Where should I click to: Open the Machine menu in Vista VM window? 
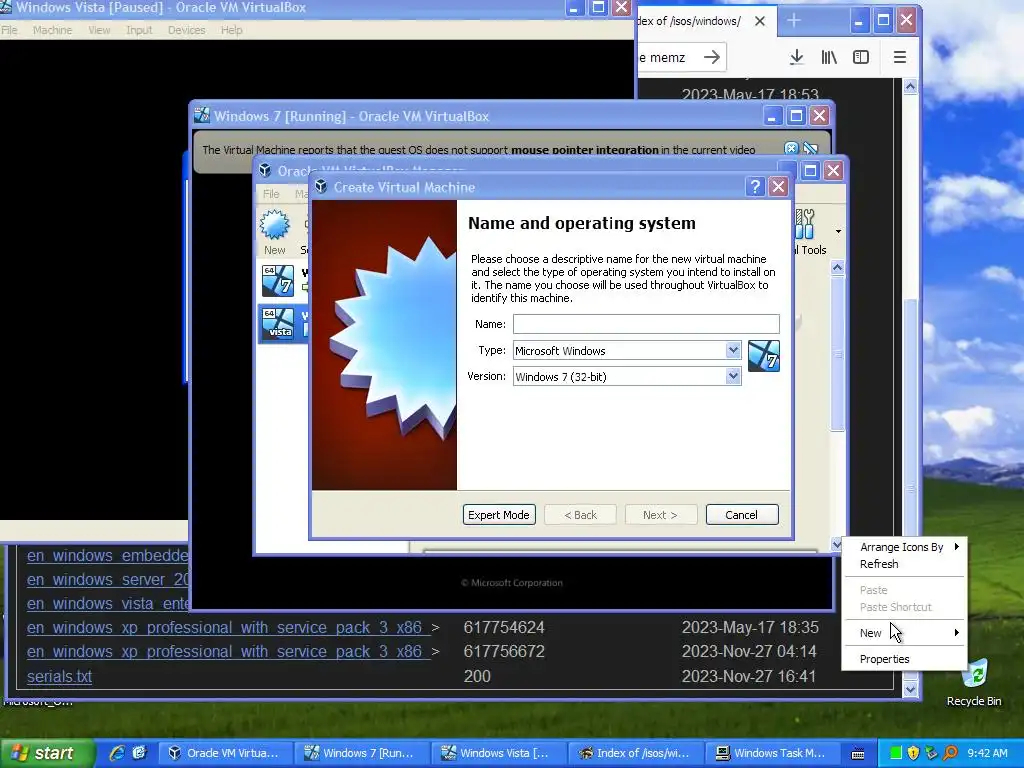52,30
